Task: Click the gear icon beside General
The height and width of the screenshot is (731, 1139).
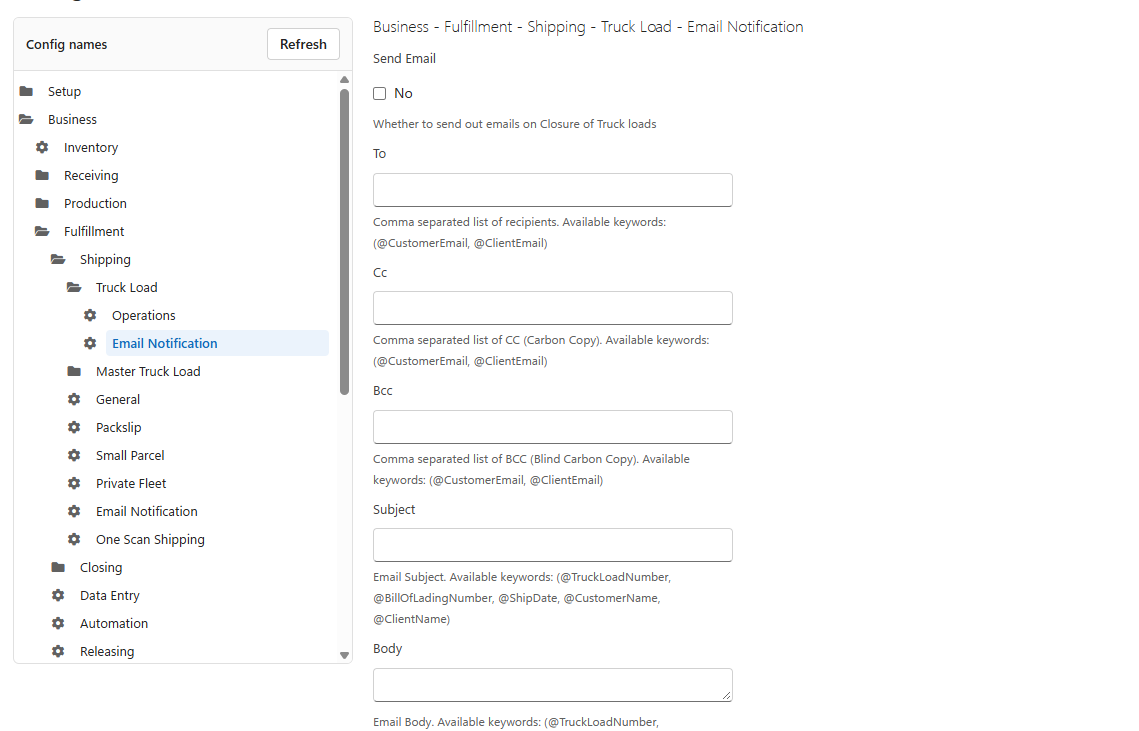Action: pos(74,399)
